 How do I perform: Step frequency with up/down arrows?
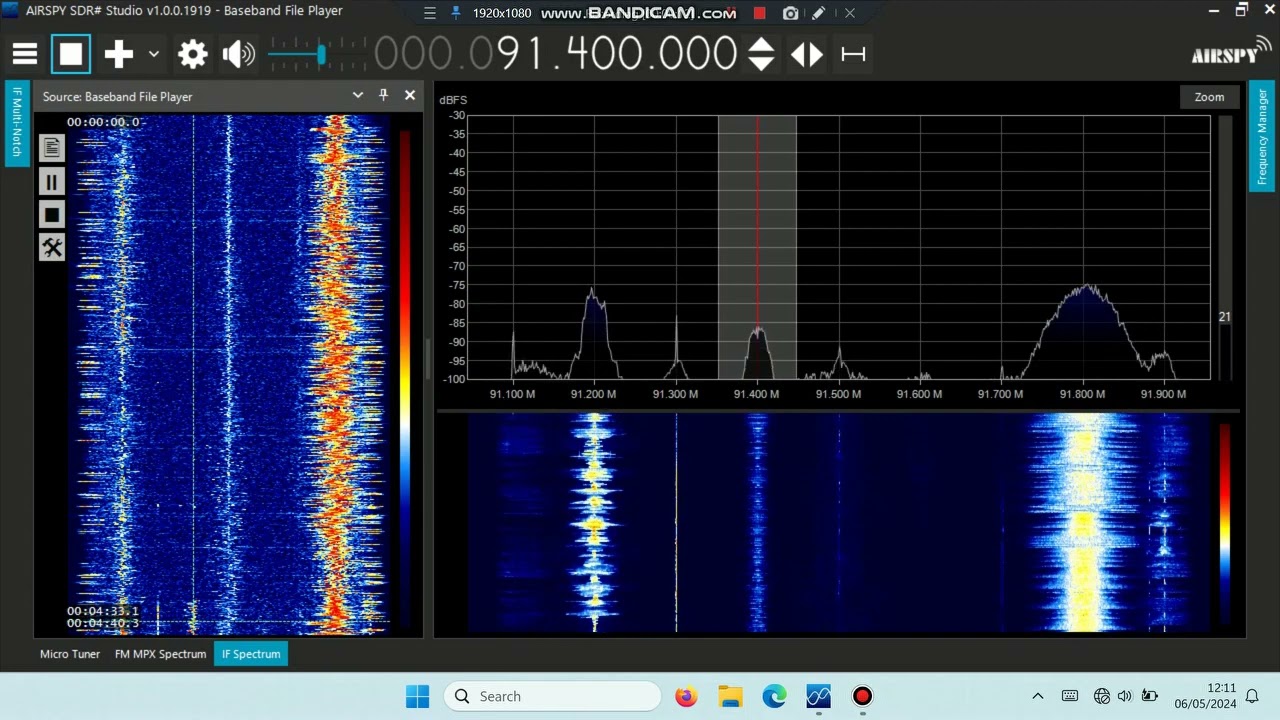761,54
